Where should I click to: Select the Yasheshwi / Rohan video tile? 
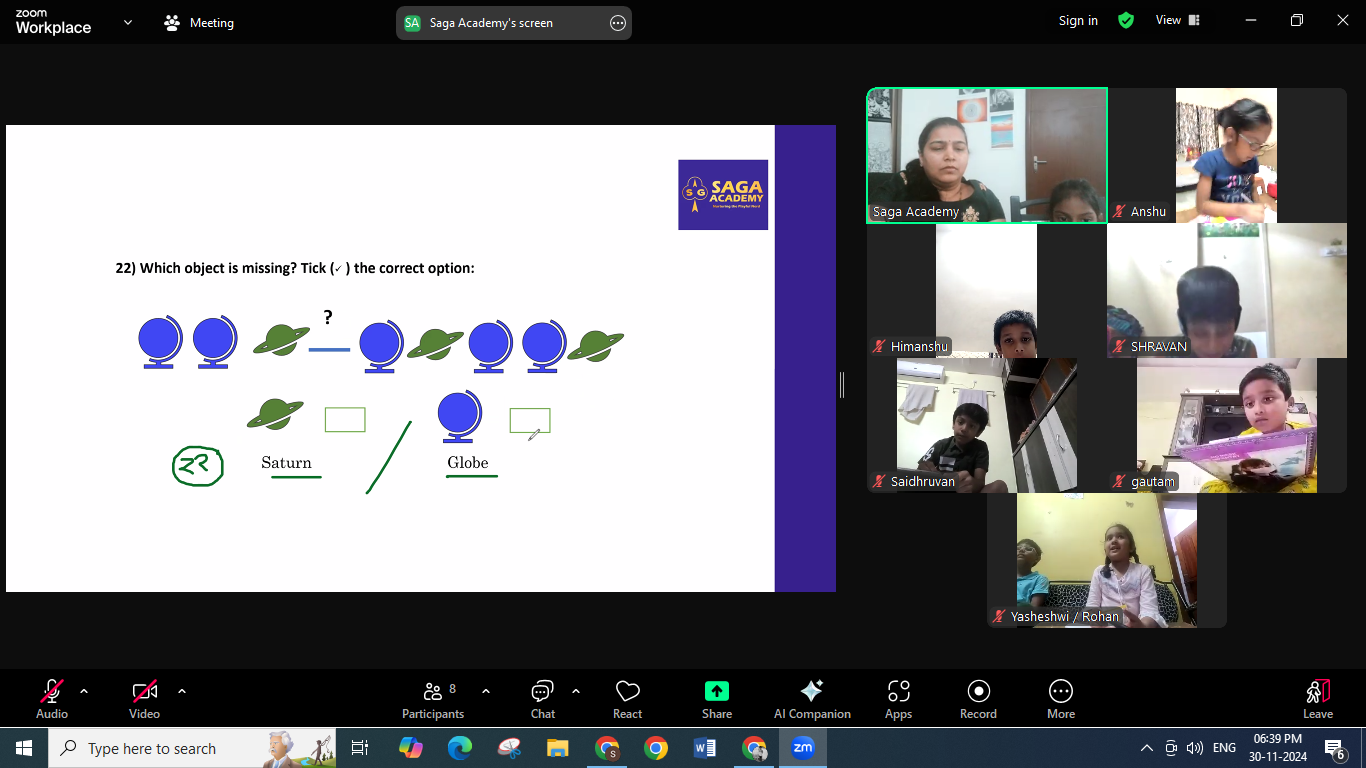click(x=1106, y=560)
